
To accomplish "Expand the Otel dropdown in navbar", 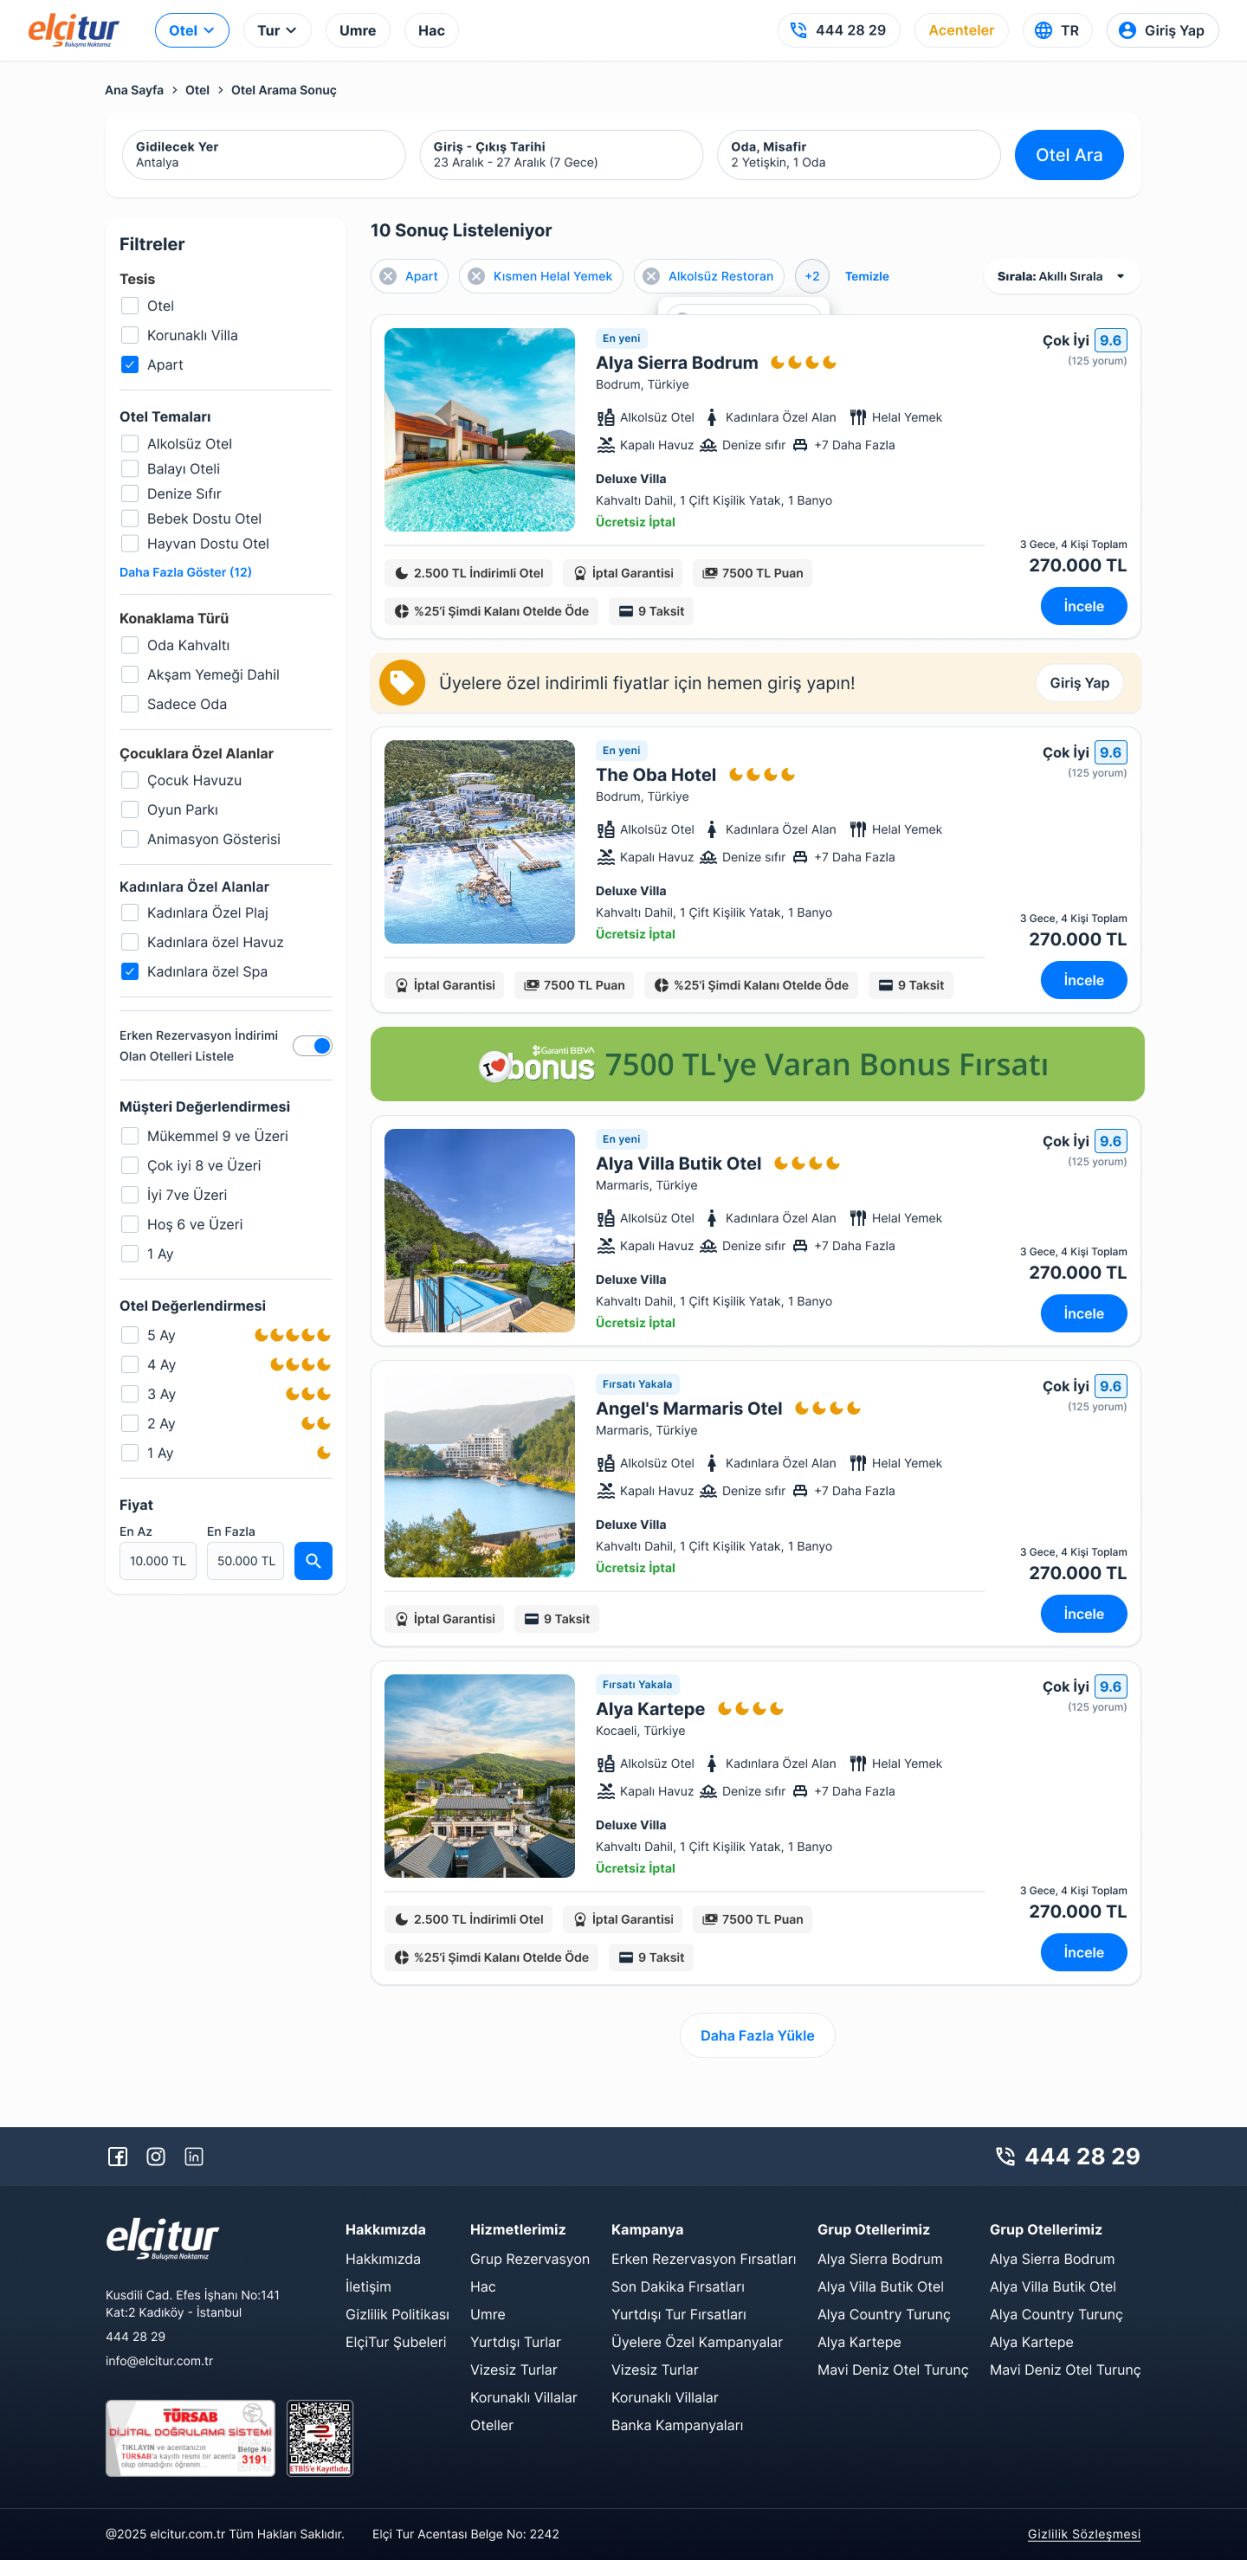I will click(192, 30).
